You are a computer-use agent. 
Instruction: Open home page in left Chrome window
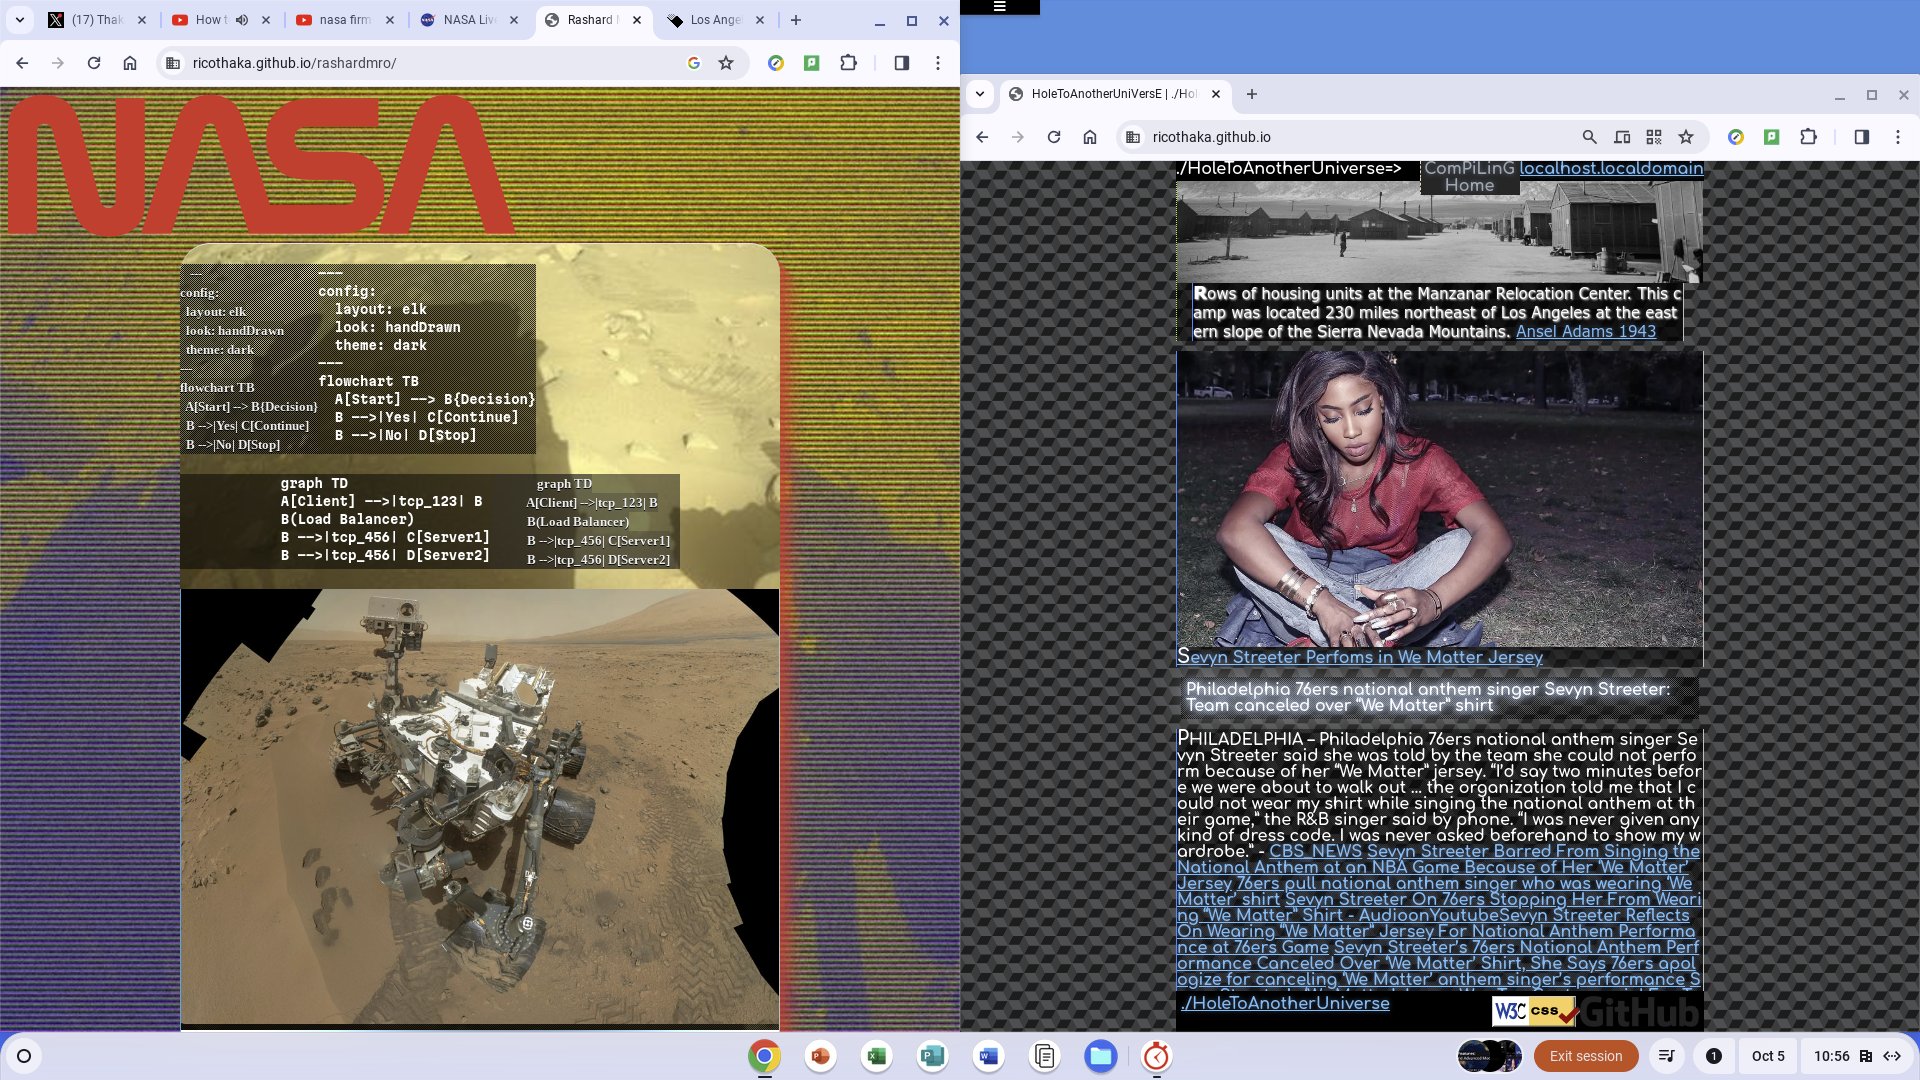tap(130, 63)
